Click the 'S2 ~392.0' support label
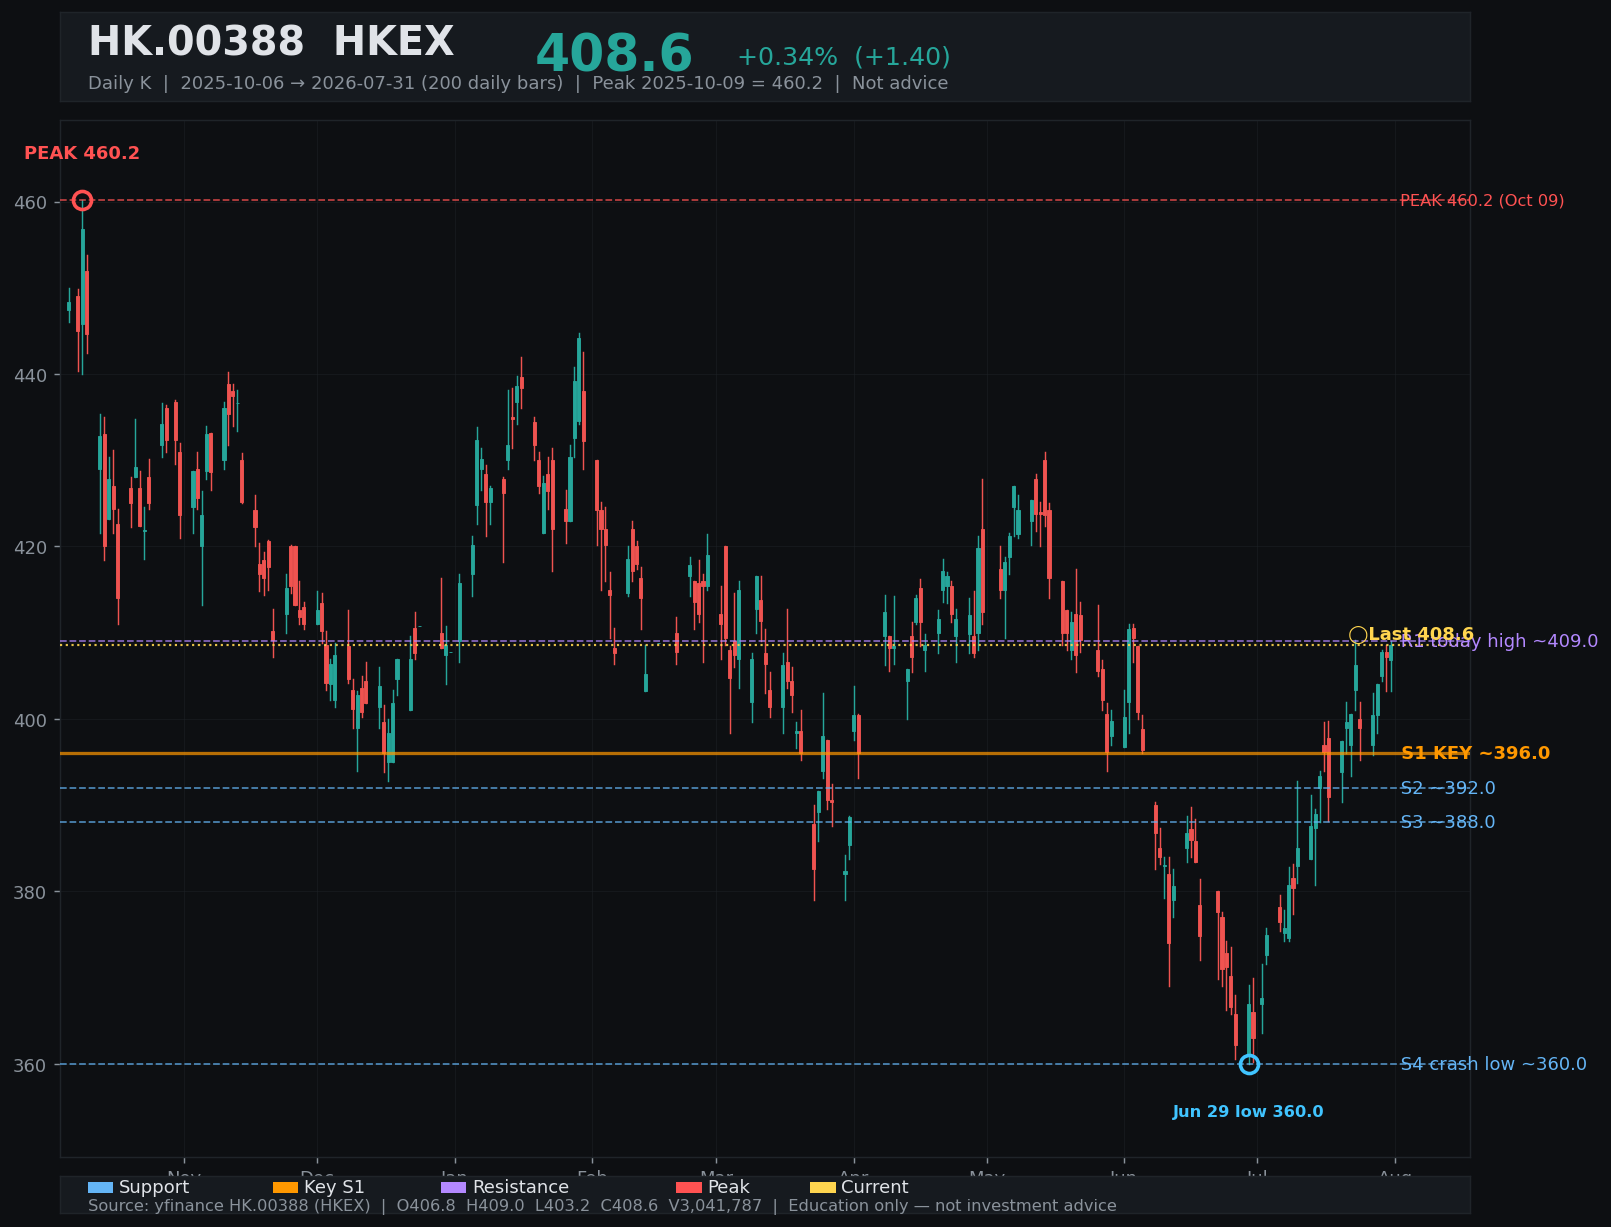 1448,789
